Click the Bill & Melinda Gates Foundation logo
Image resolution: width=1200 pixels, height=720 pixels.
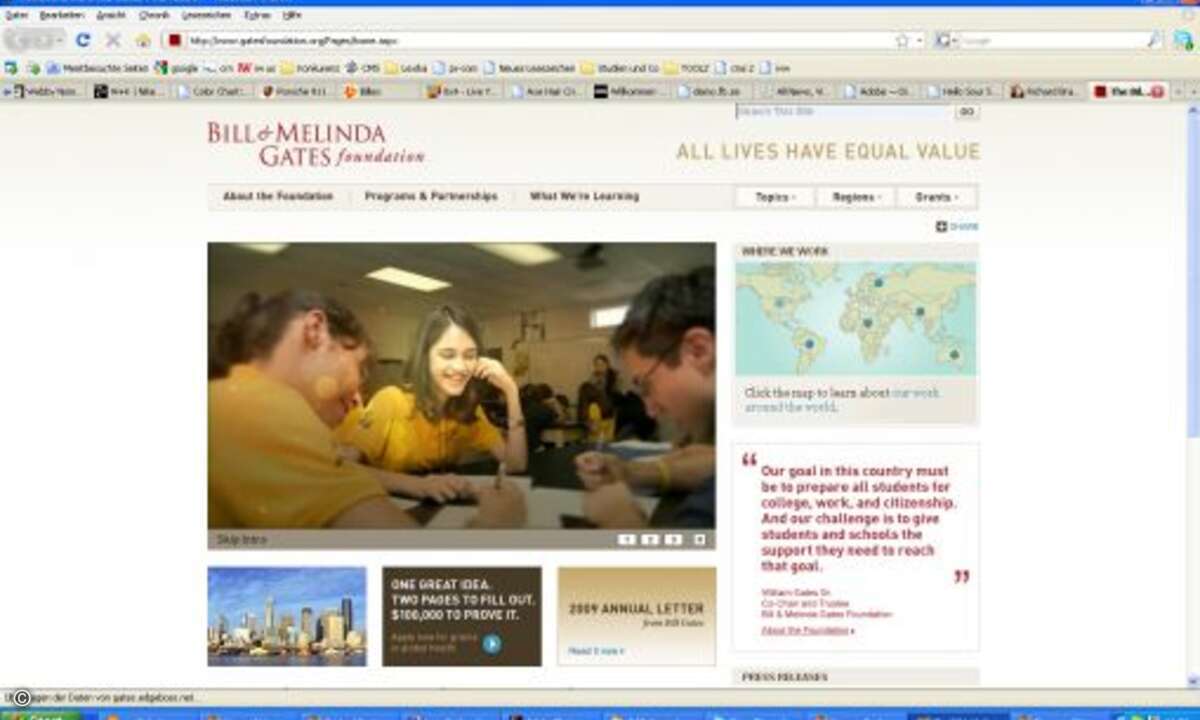[316, 144]
